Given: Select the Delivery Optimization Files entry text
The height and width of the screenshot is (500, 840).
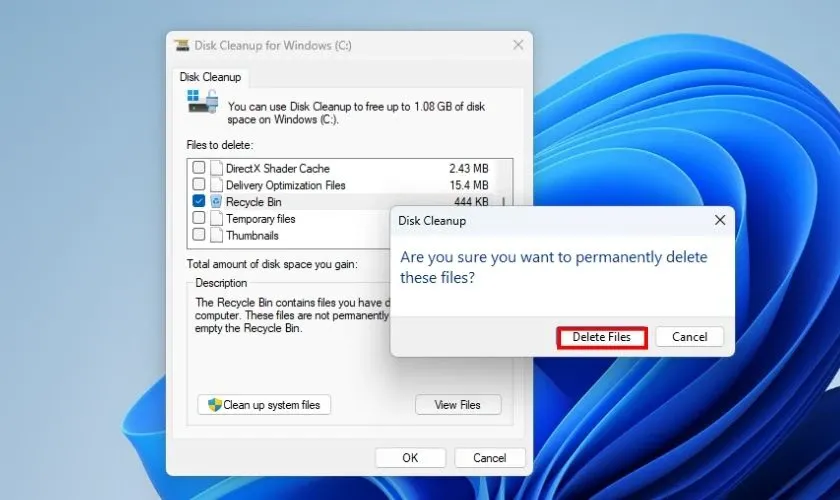Looking at the screenshot, I should (x=285, y=185).
